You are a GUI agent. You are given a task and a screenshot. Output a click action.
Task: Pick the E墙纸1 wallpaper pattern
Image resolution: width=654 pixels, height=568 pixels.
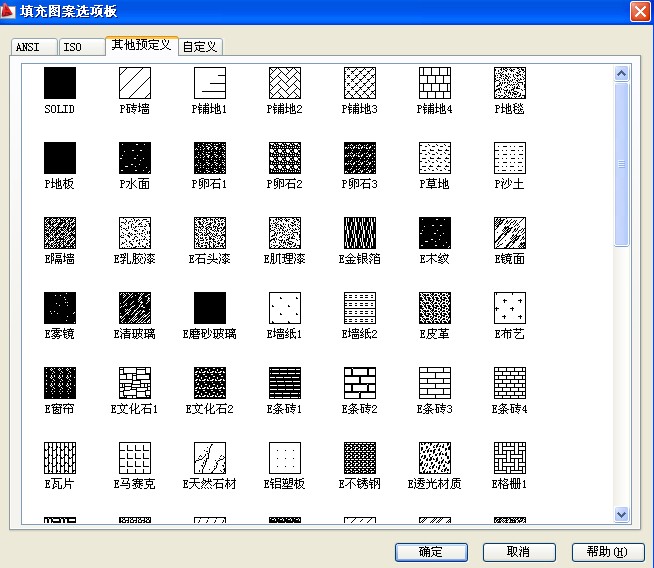(285, 308)
